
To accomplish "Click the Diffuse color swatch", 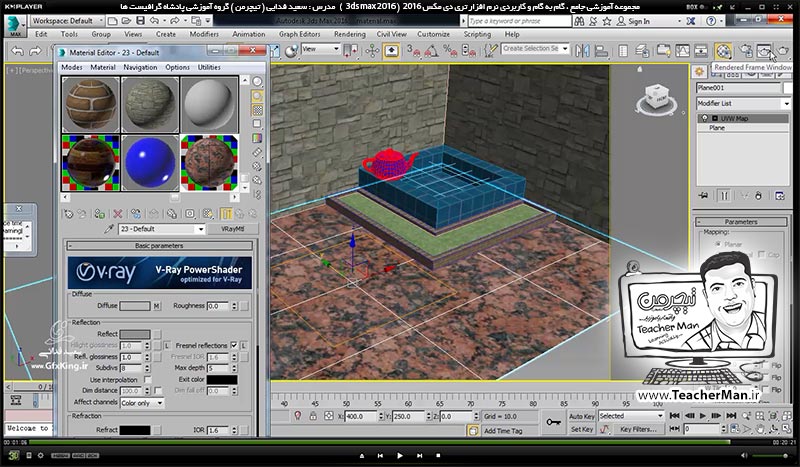I will click(135, 306).
